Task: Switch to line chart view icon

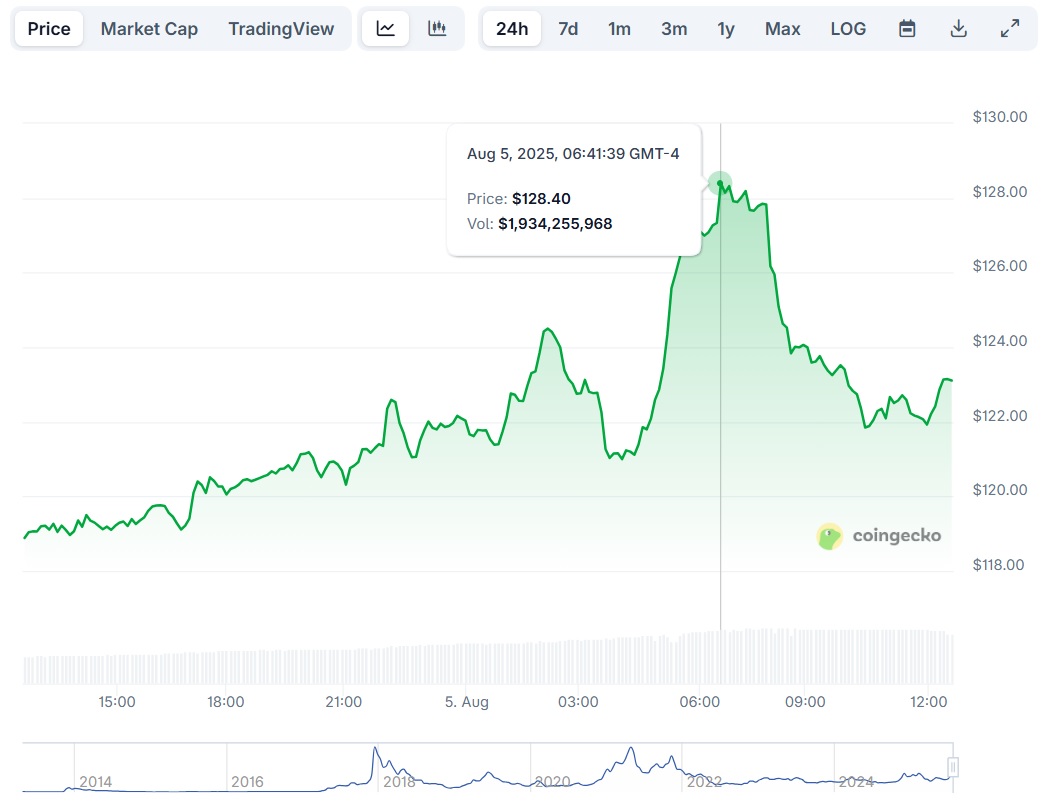Action: [385, 29]
